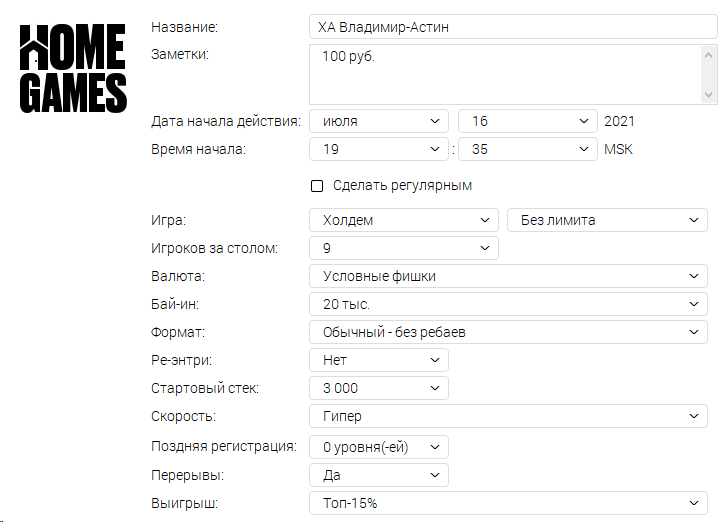The width and height of the screenshot is (724, 522).
Task: Open the Ре-энтри dropdown showing Нет
Action: click(379, 360)
